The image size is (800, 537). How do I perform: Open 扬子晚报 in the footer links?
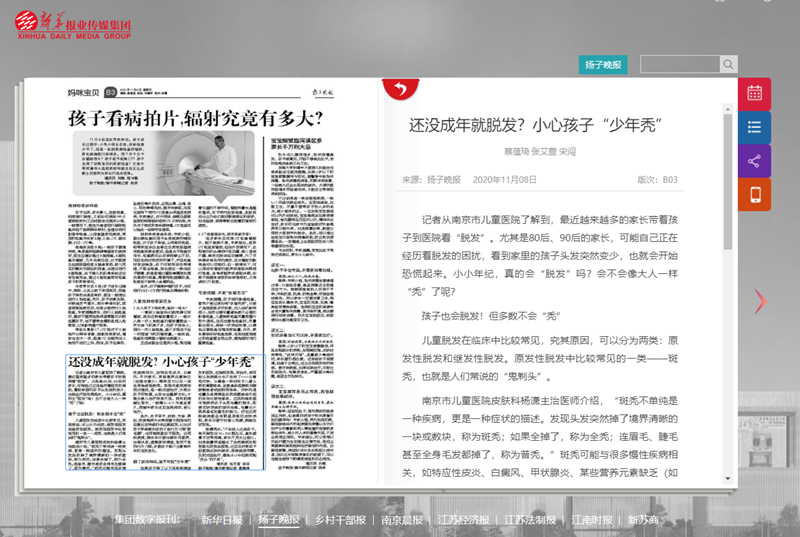click(x=279, y=520)
